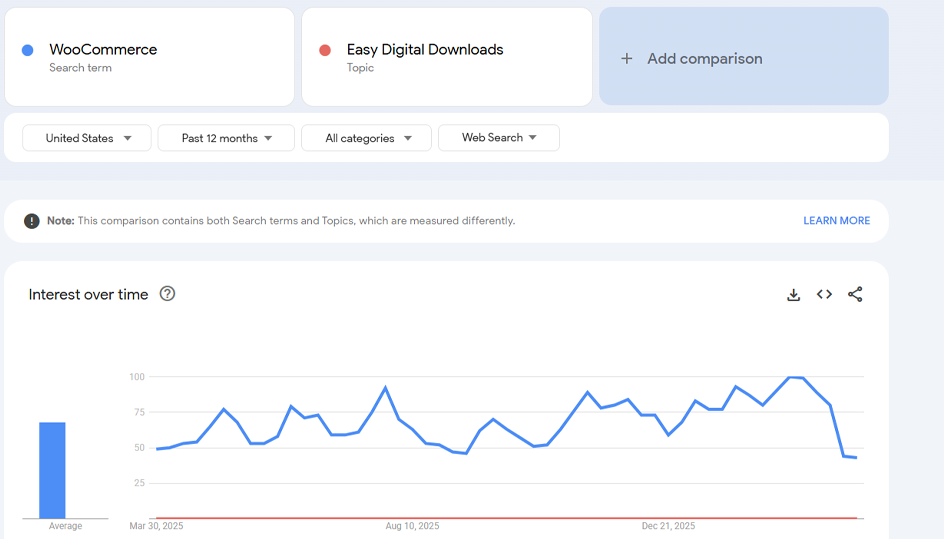Click the blue Average bar
Viewport: 944px width, 539px height.
point(52,470)
